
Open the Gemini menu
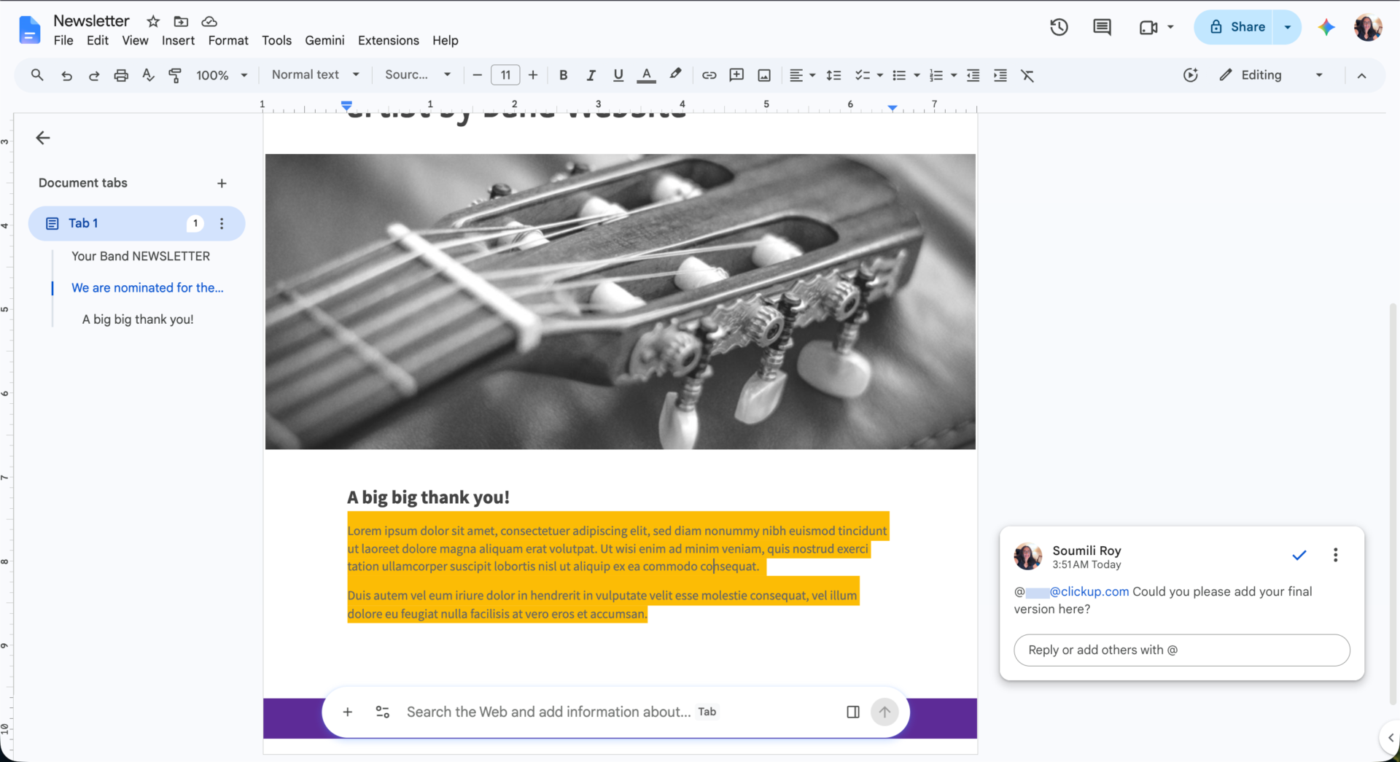point(325,41)
